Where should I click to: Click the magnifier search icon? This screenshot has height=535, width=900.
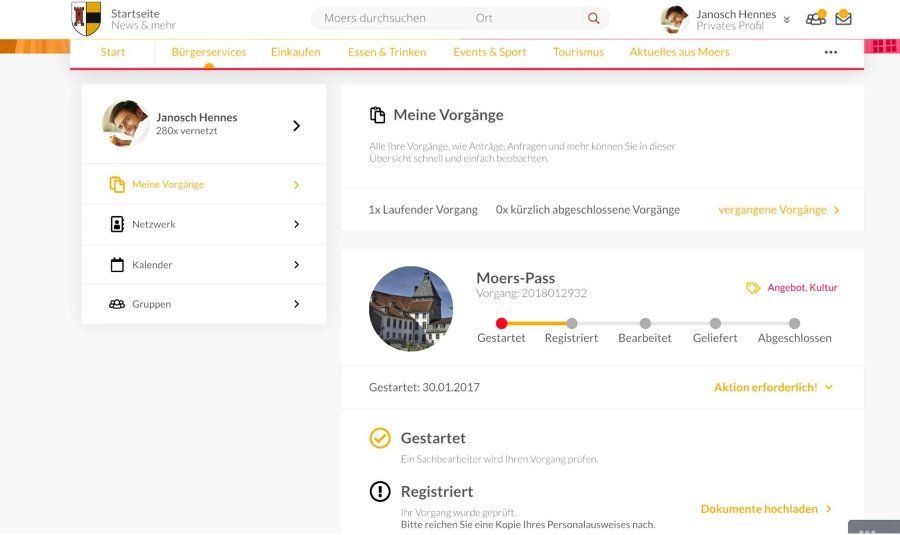[593, 18]
